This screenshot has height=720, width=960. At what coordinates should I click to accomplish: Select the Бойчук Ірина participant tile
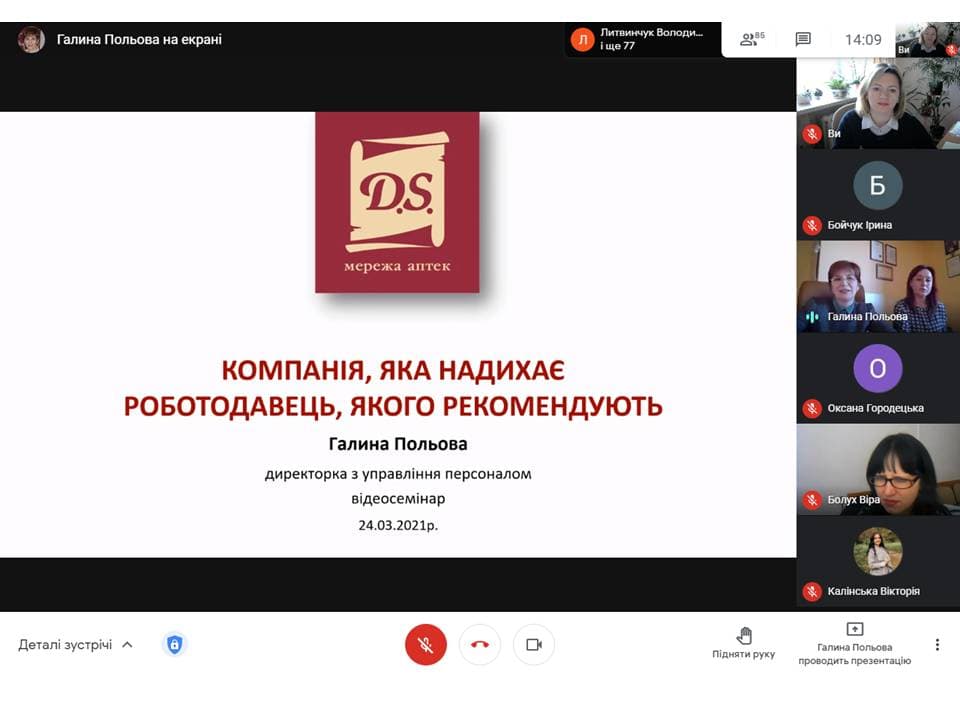tap(878, 195)
